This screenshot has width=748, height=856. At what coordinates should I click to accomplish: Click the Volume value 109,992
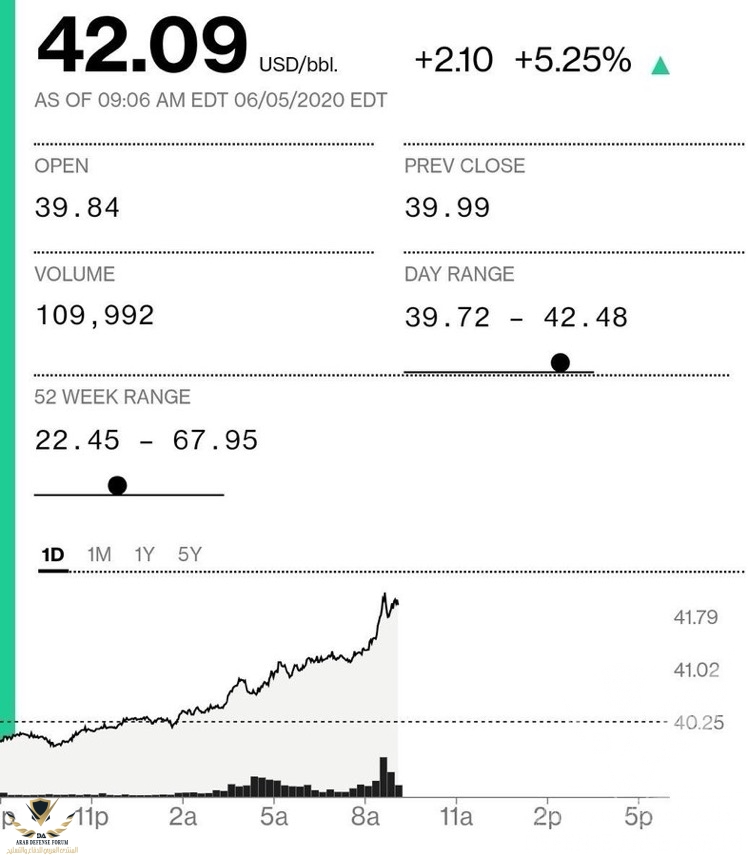[95, 316]
